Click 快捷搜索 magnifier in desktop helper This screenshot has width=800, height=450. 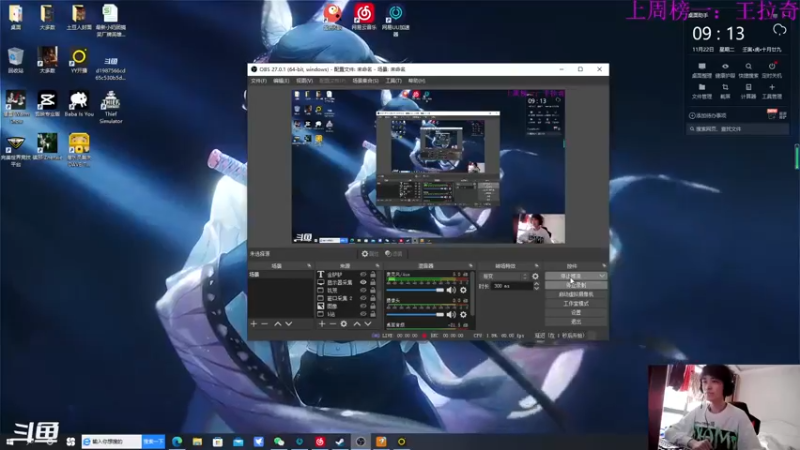coord(748,66)
